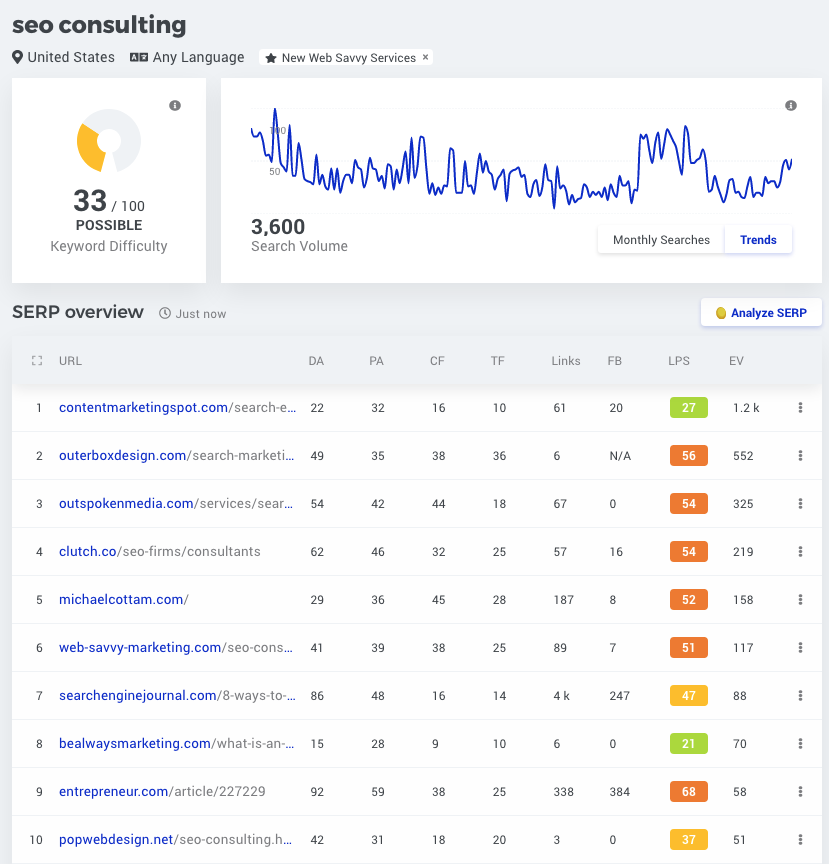Screen dimensions: 829x864
Task: Open more options for michaelcottam.com row
Action: pos(800,599)
